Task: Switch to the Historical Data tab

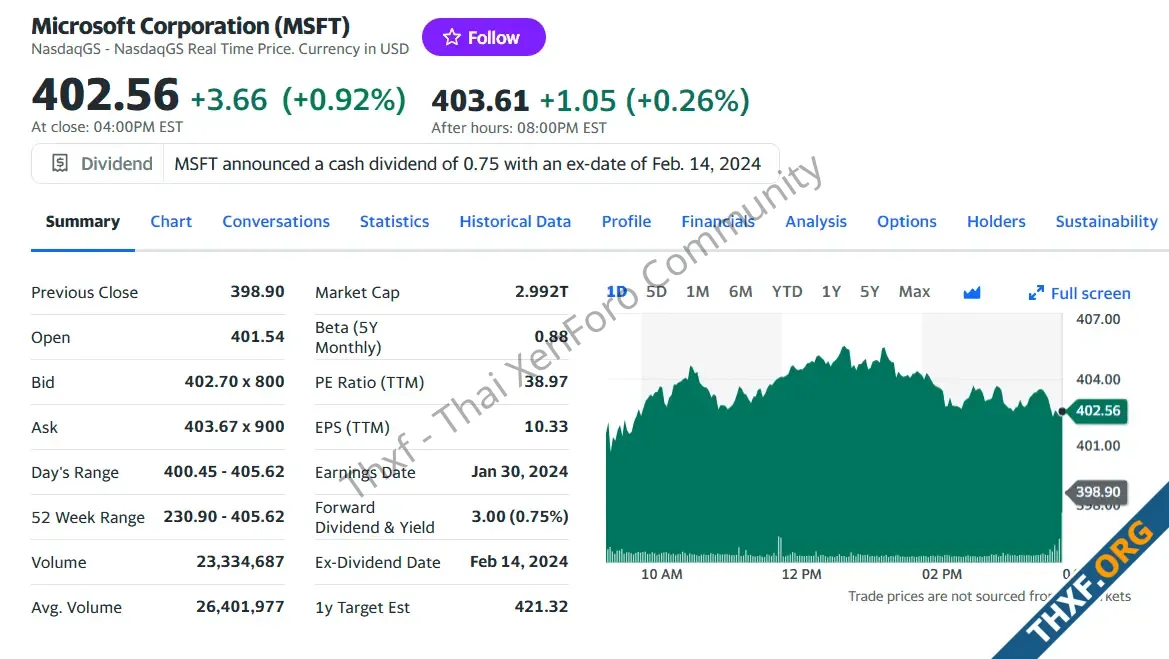Action: [515, 222]
